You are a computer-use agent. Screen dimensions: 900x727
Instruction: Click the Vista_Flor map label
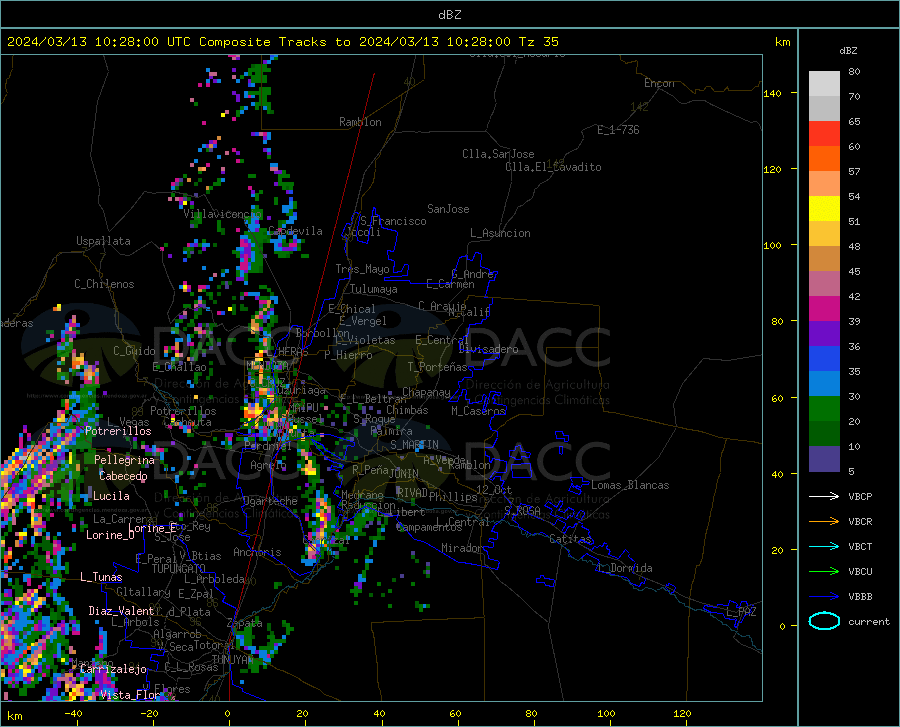(x=130, y=695)
